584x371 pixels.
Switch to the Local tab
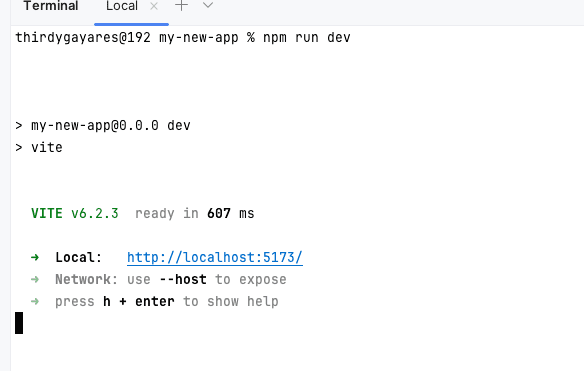click(x=122, y=6)
